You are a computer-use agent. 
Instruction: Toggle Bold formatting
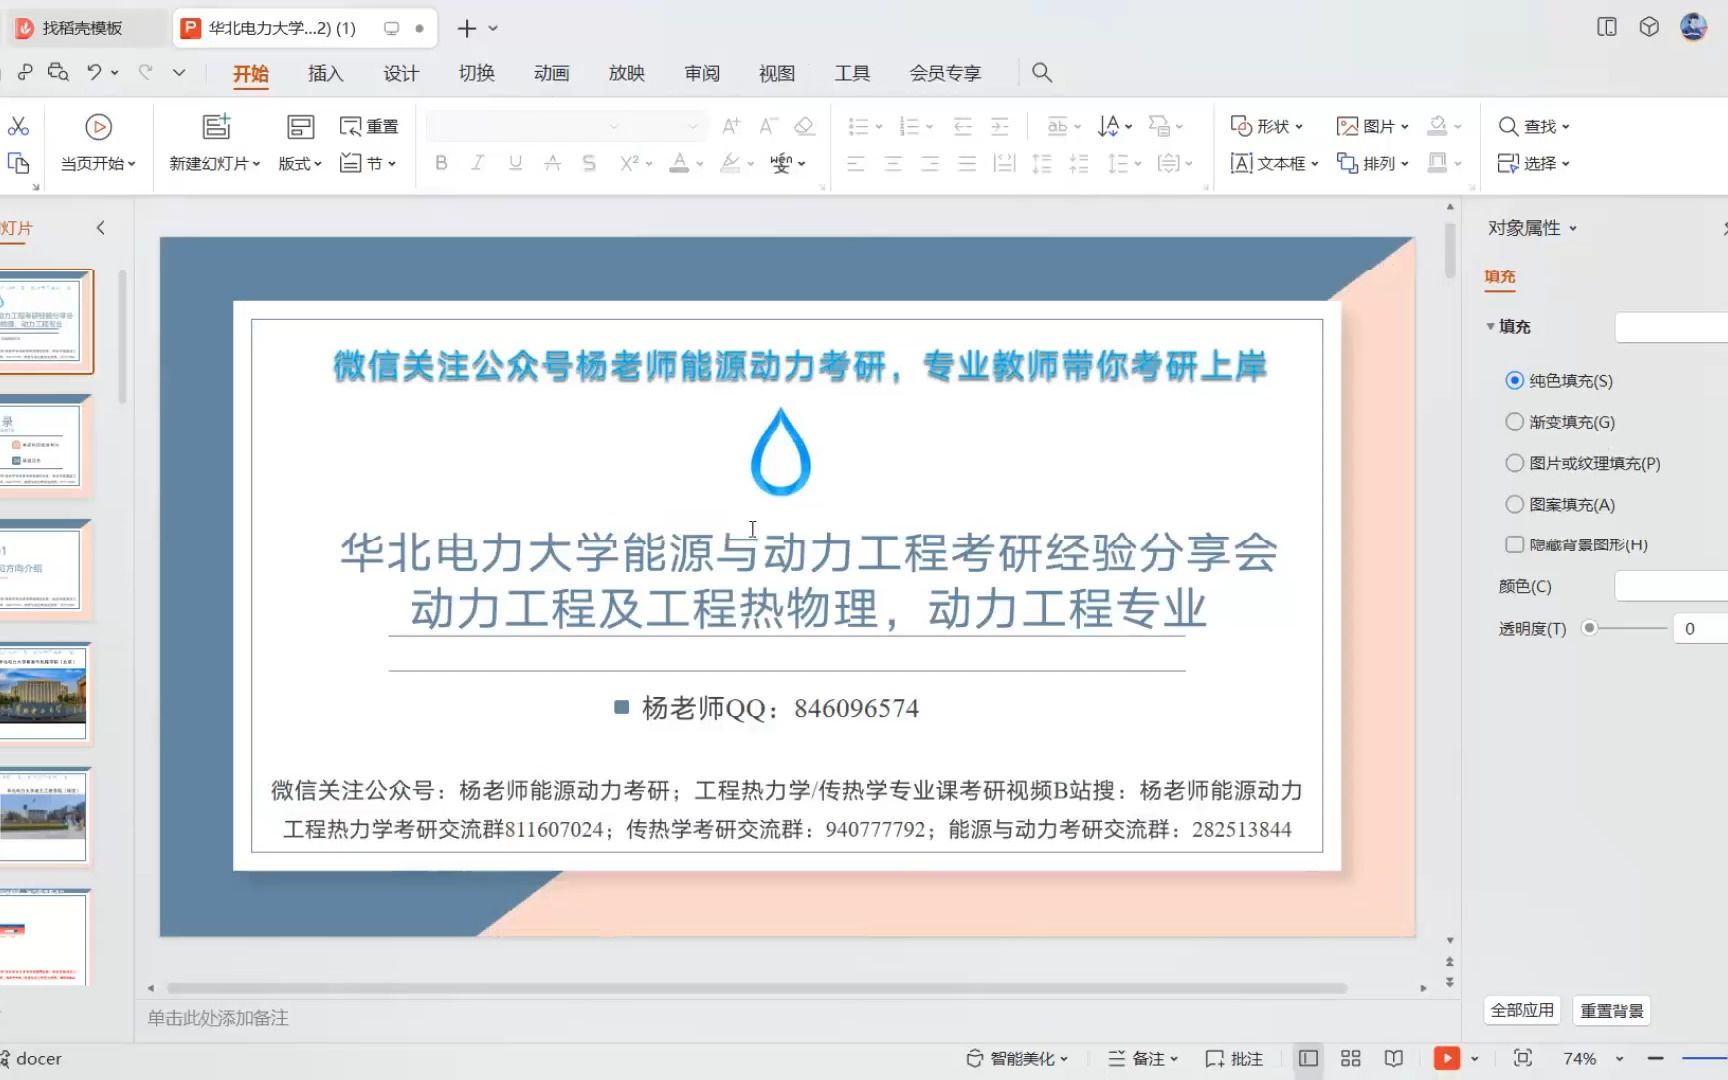point(441,163)
